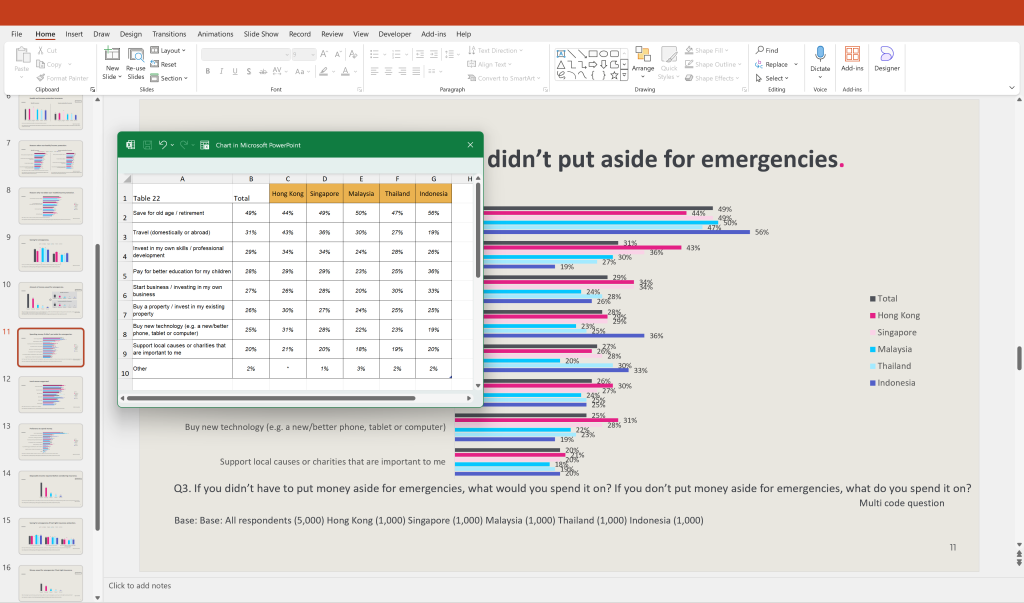Image resolution: width=1024 pixels, height=603 pixels.
Task: Open the font size combo box
Action: (304, 54)
